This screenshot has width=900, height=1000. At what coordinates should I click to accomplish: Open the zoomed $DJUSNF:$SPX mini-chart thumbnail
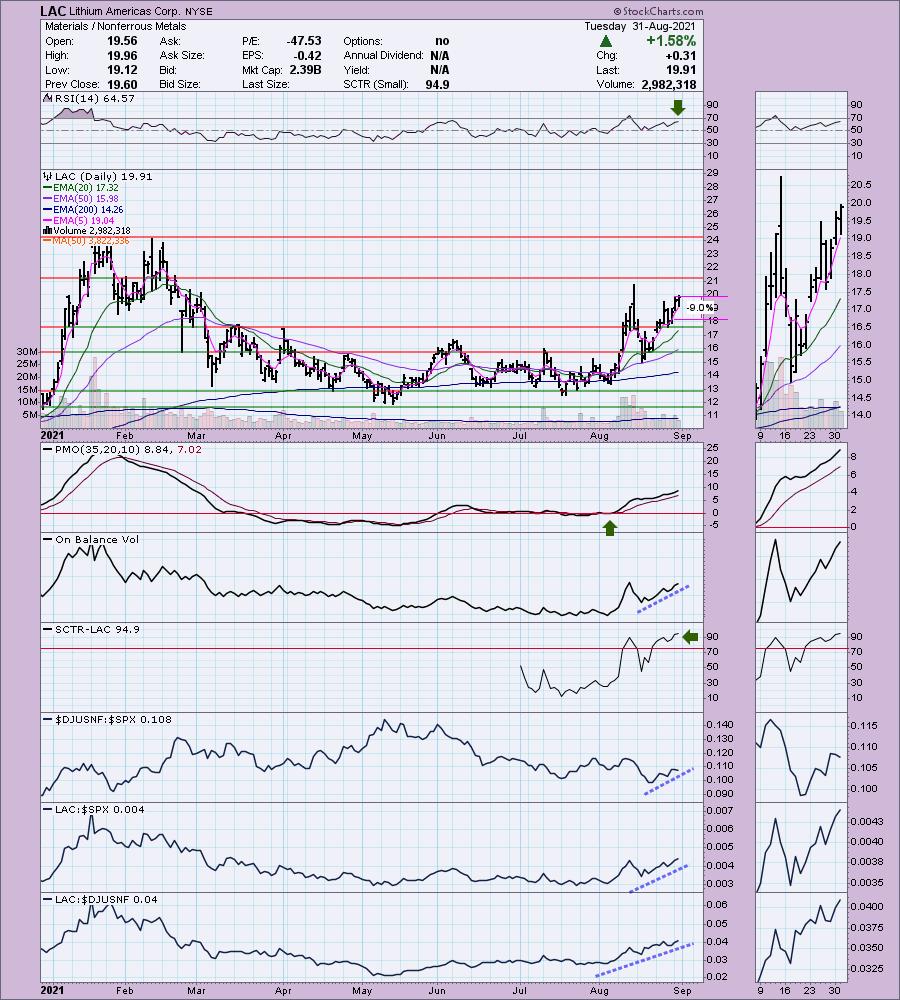(801, 758)
